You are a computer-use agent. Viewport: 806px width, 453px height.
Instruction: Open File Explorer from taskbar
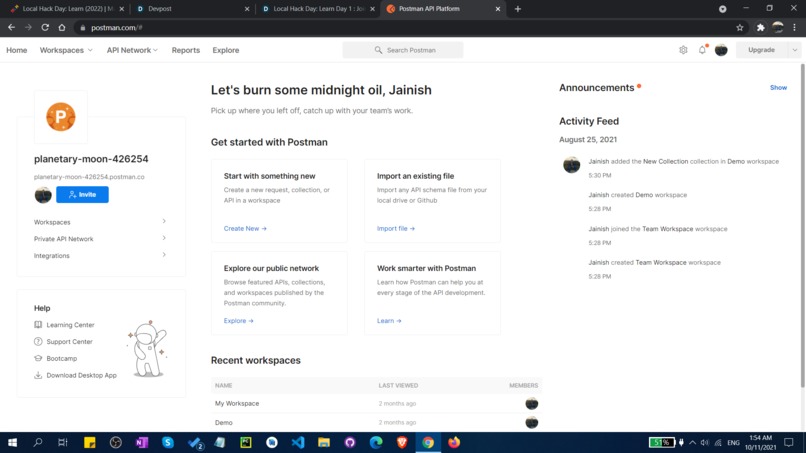coord(324,442)
